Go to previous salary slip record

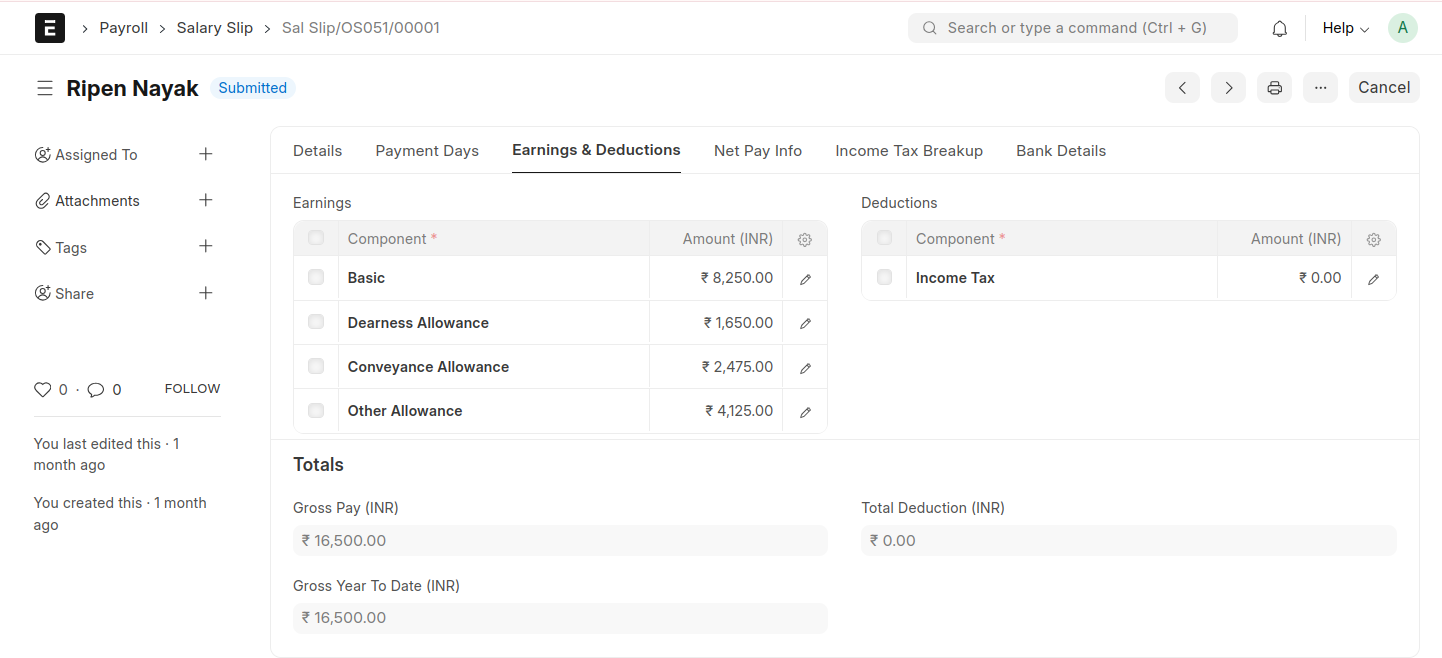pyautogui.click(x=1182, y=88)
